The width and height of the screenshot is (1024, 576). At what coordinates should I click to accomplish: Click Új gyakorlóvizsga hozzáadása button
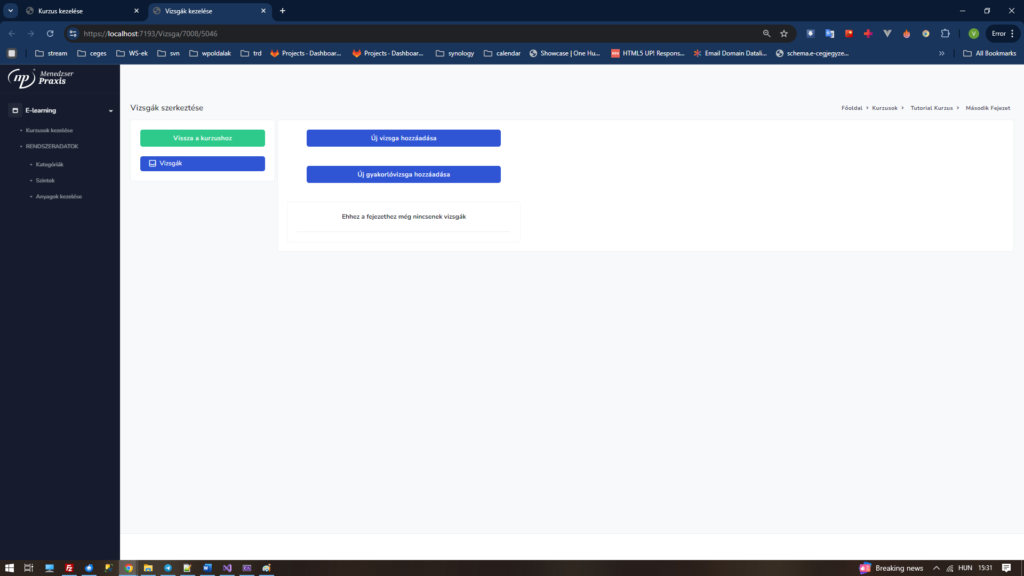tap(403, 174)
